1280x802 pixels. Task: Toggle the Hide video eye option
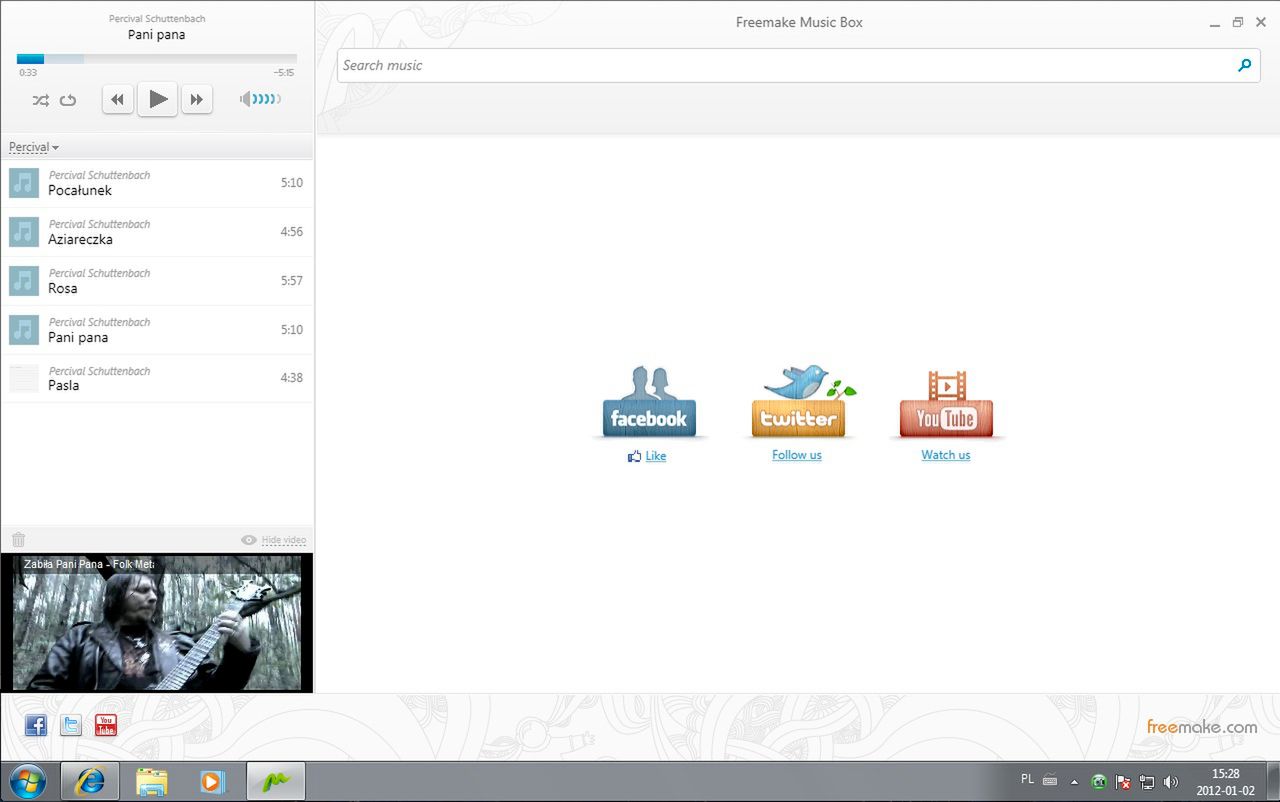coord(274,540)
